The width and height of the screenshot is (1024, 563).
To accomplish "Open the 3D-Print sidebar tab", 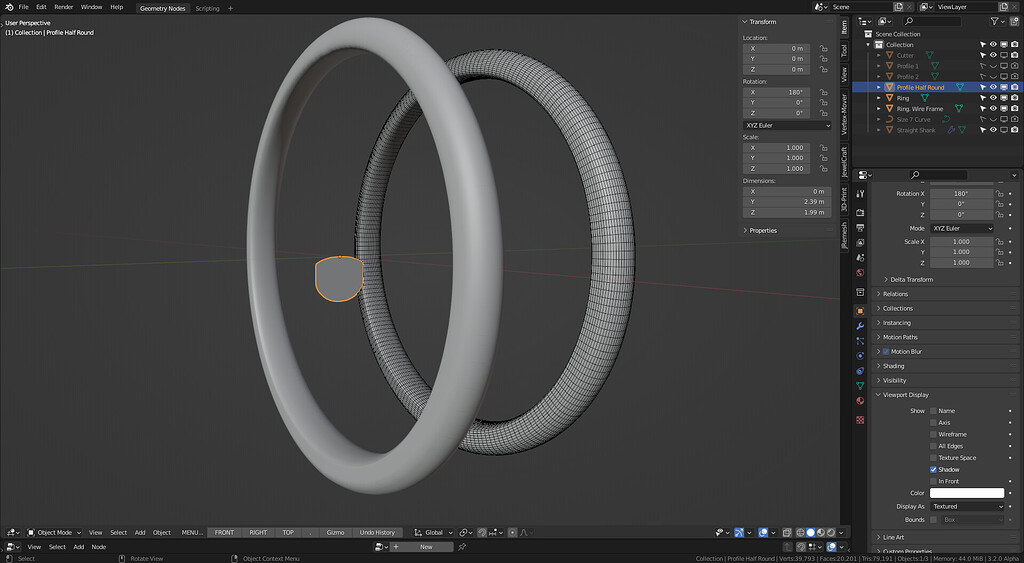I will coord(844,199).
